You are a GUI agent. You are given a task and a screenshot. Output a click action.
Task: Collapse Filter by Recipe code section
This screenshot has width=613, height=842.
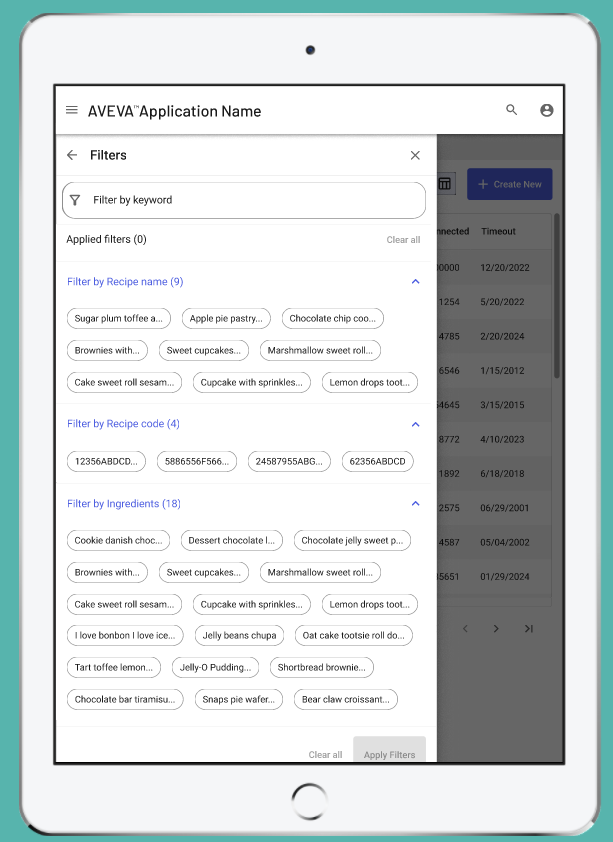[415, 424]
